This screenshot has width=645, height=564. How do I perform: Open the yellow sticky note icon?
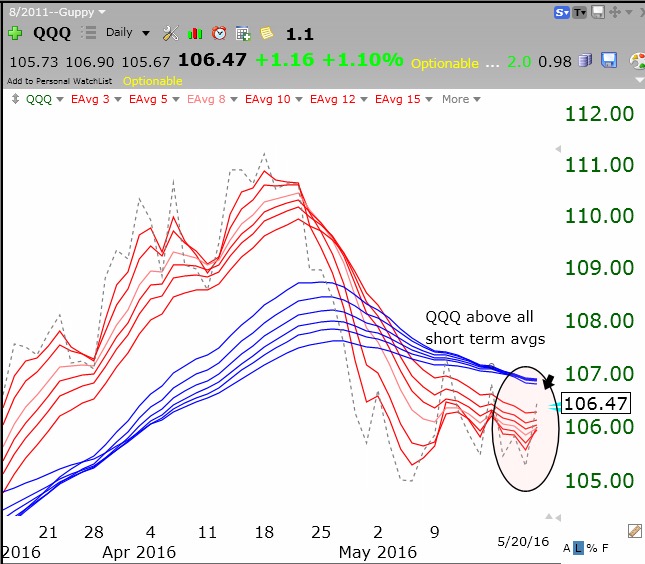pos(267,33)
